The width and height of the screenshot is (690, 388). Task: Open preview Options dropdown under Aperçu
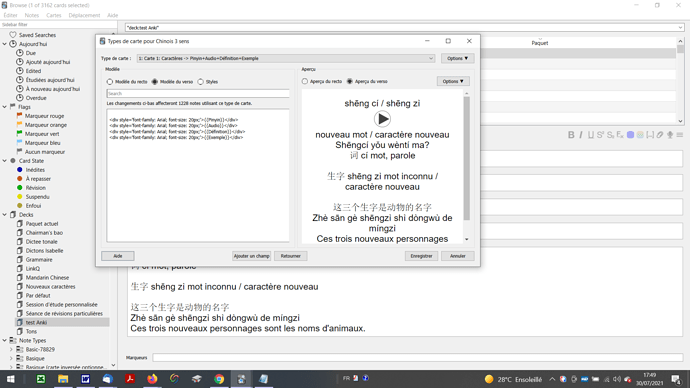tap(453, 81)
